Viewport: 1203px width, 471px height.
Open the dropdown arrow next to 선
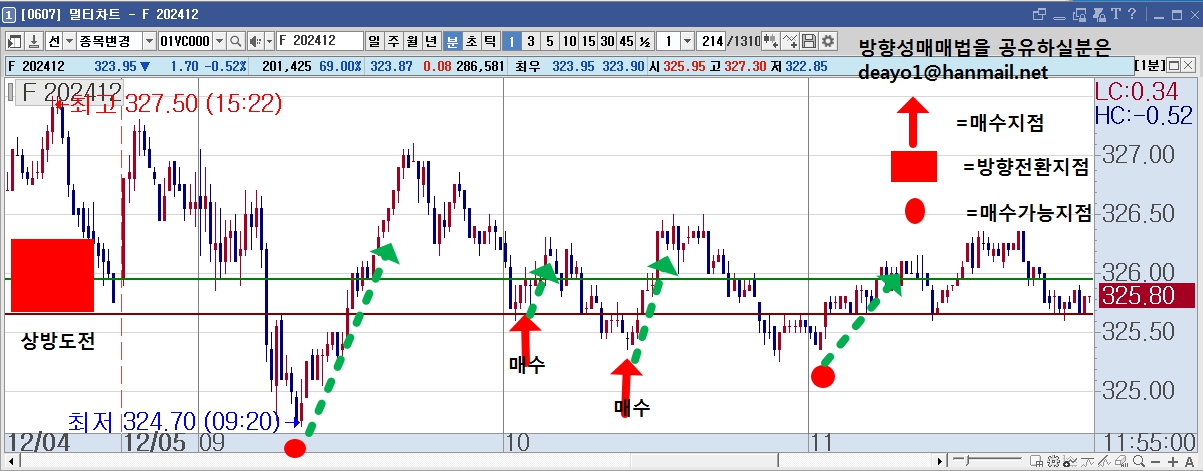69,41
